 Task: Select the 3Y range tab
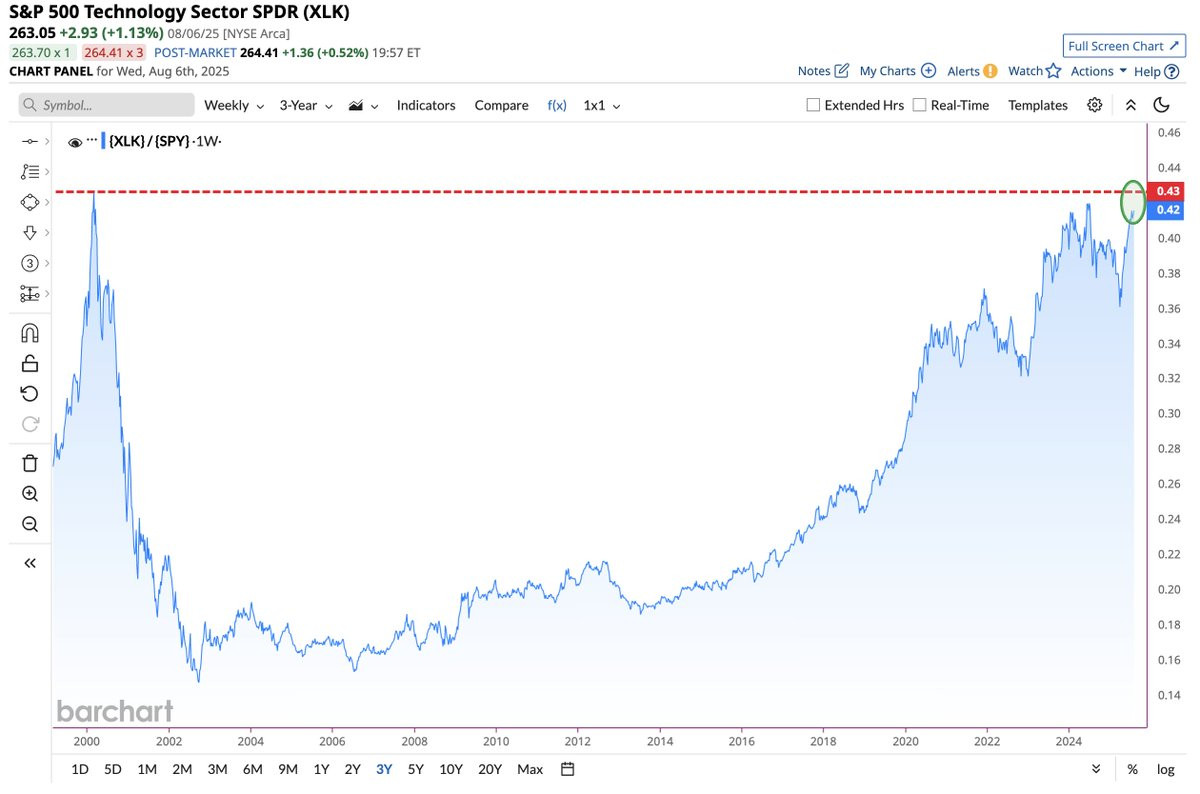coord(384,769)
